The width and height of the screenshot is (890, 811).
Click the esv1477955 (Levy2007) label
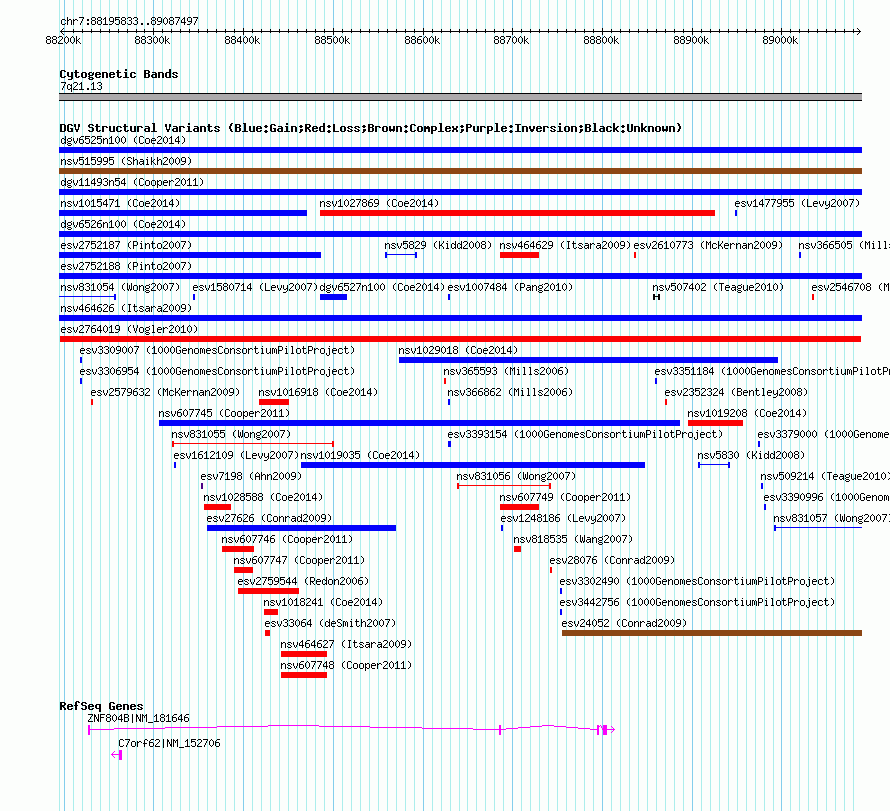tap(797, 203)
